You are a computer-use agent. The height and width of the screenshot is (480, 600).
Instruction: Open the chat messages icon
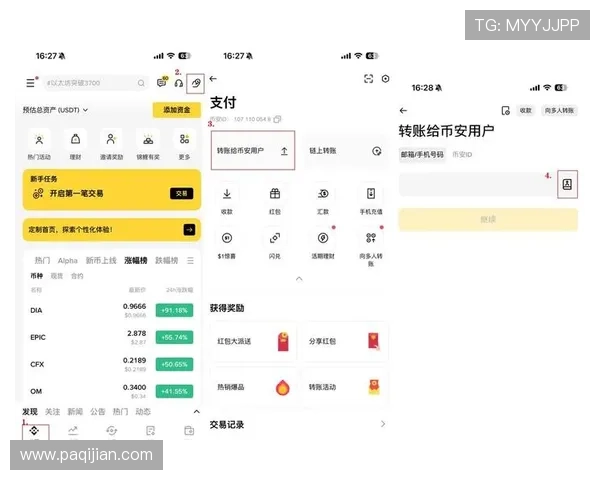pyautogui.click(x=162, y=82)
